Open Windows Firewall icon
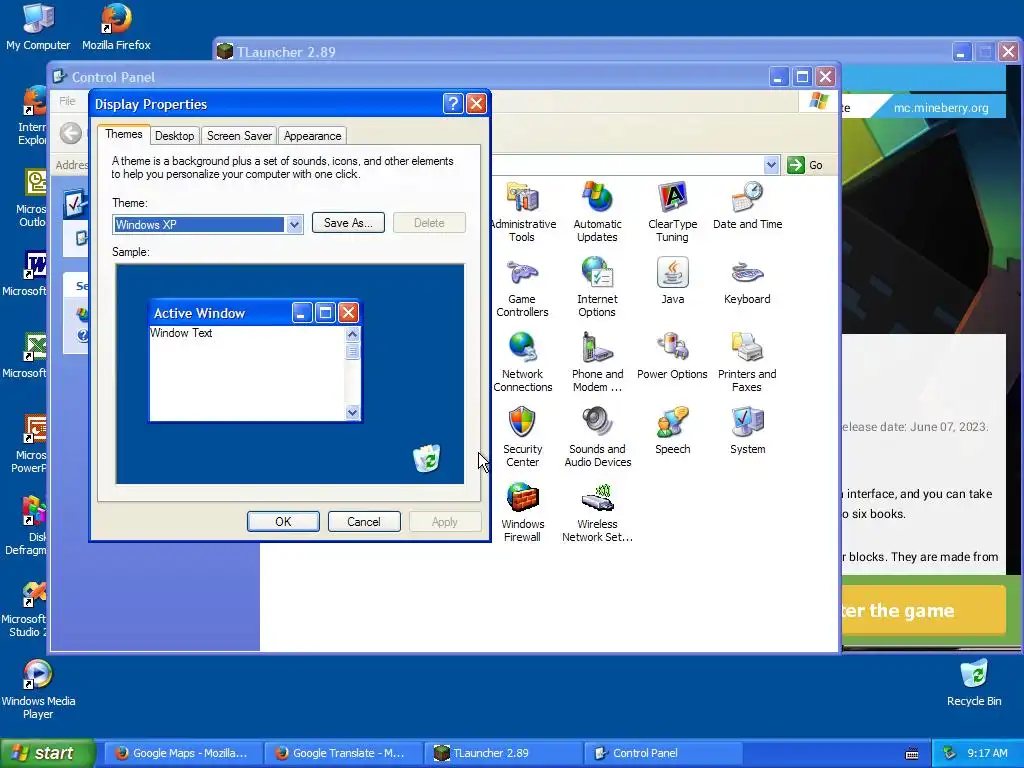The height and width of the screenshot is (768, 1024). (522, 513)
